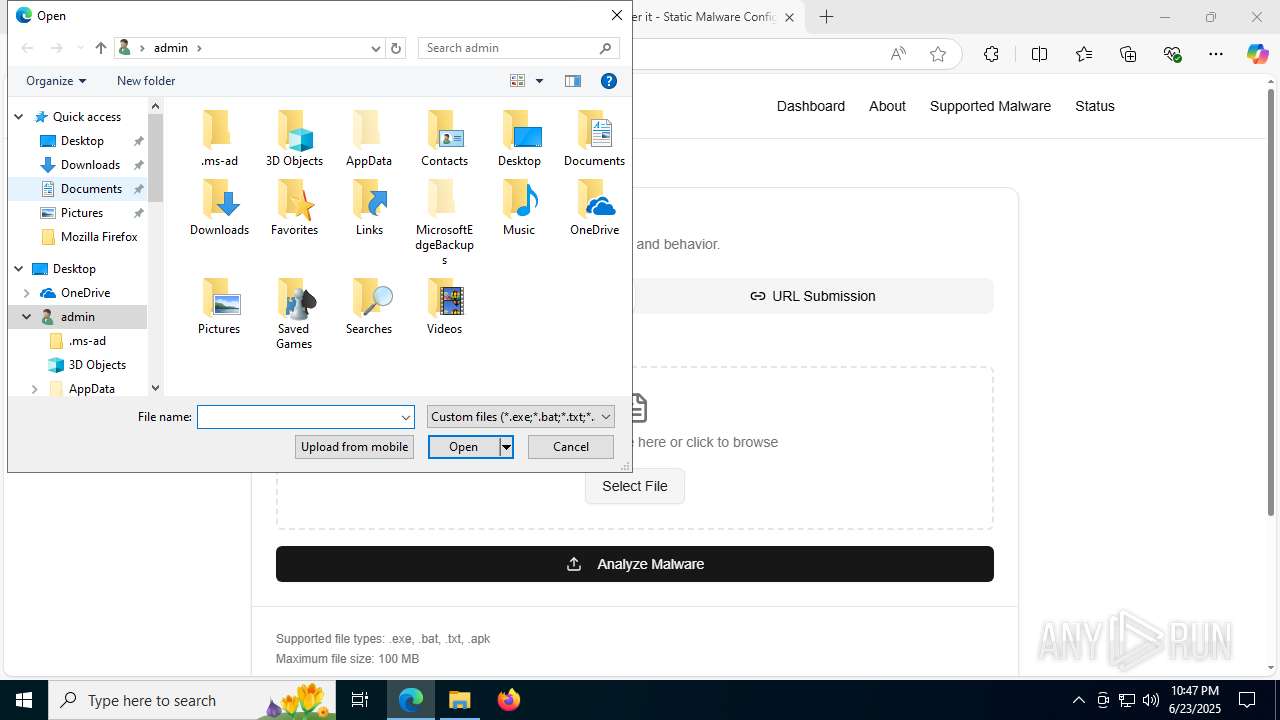This screenshot has height=720, width=1280.
Task: Toggle Edge split screen icon
Action: point(1039,54)
